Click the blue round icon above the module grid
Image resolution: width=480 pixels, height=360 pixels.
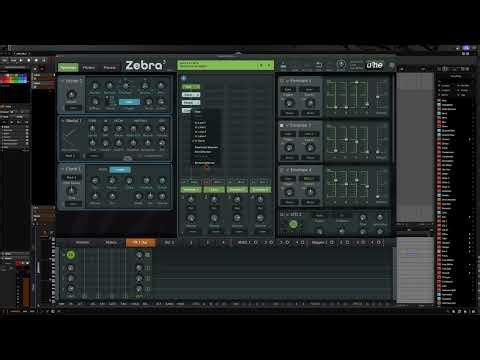pos(184,78)
